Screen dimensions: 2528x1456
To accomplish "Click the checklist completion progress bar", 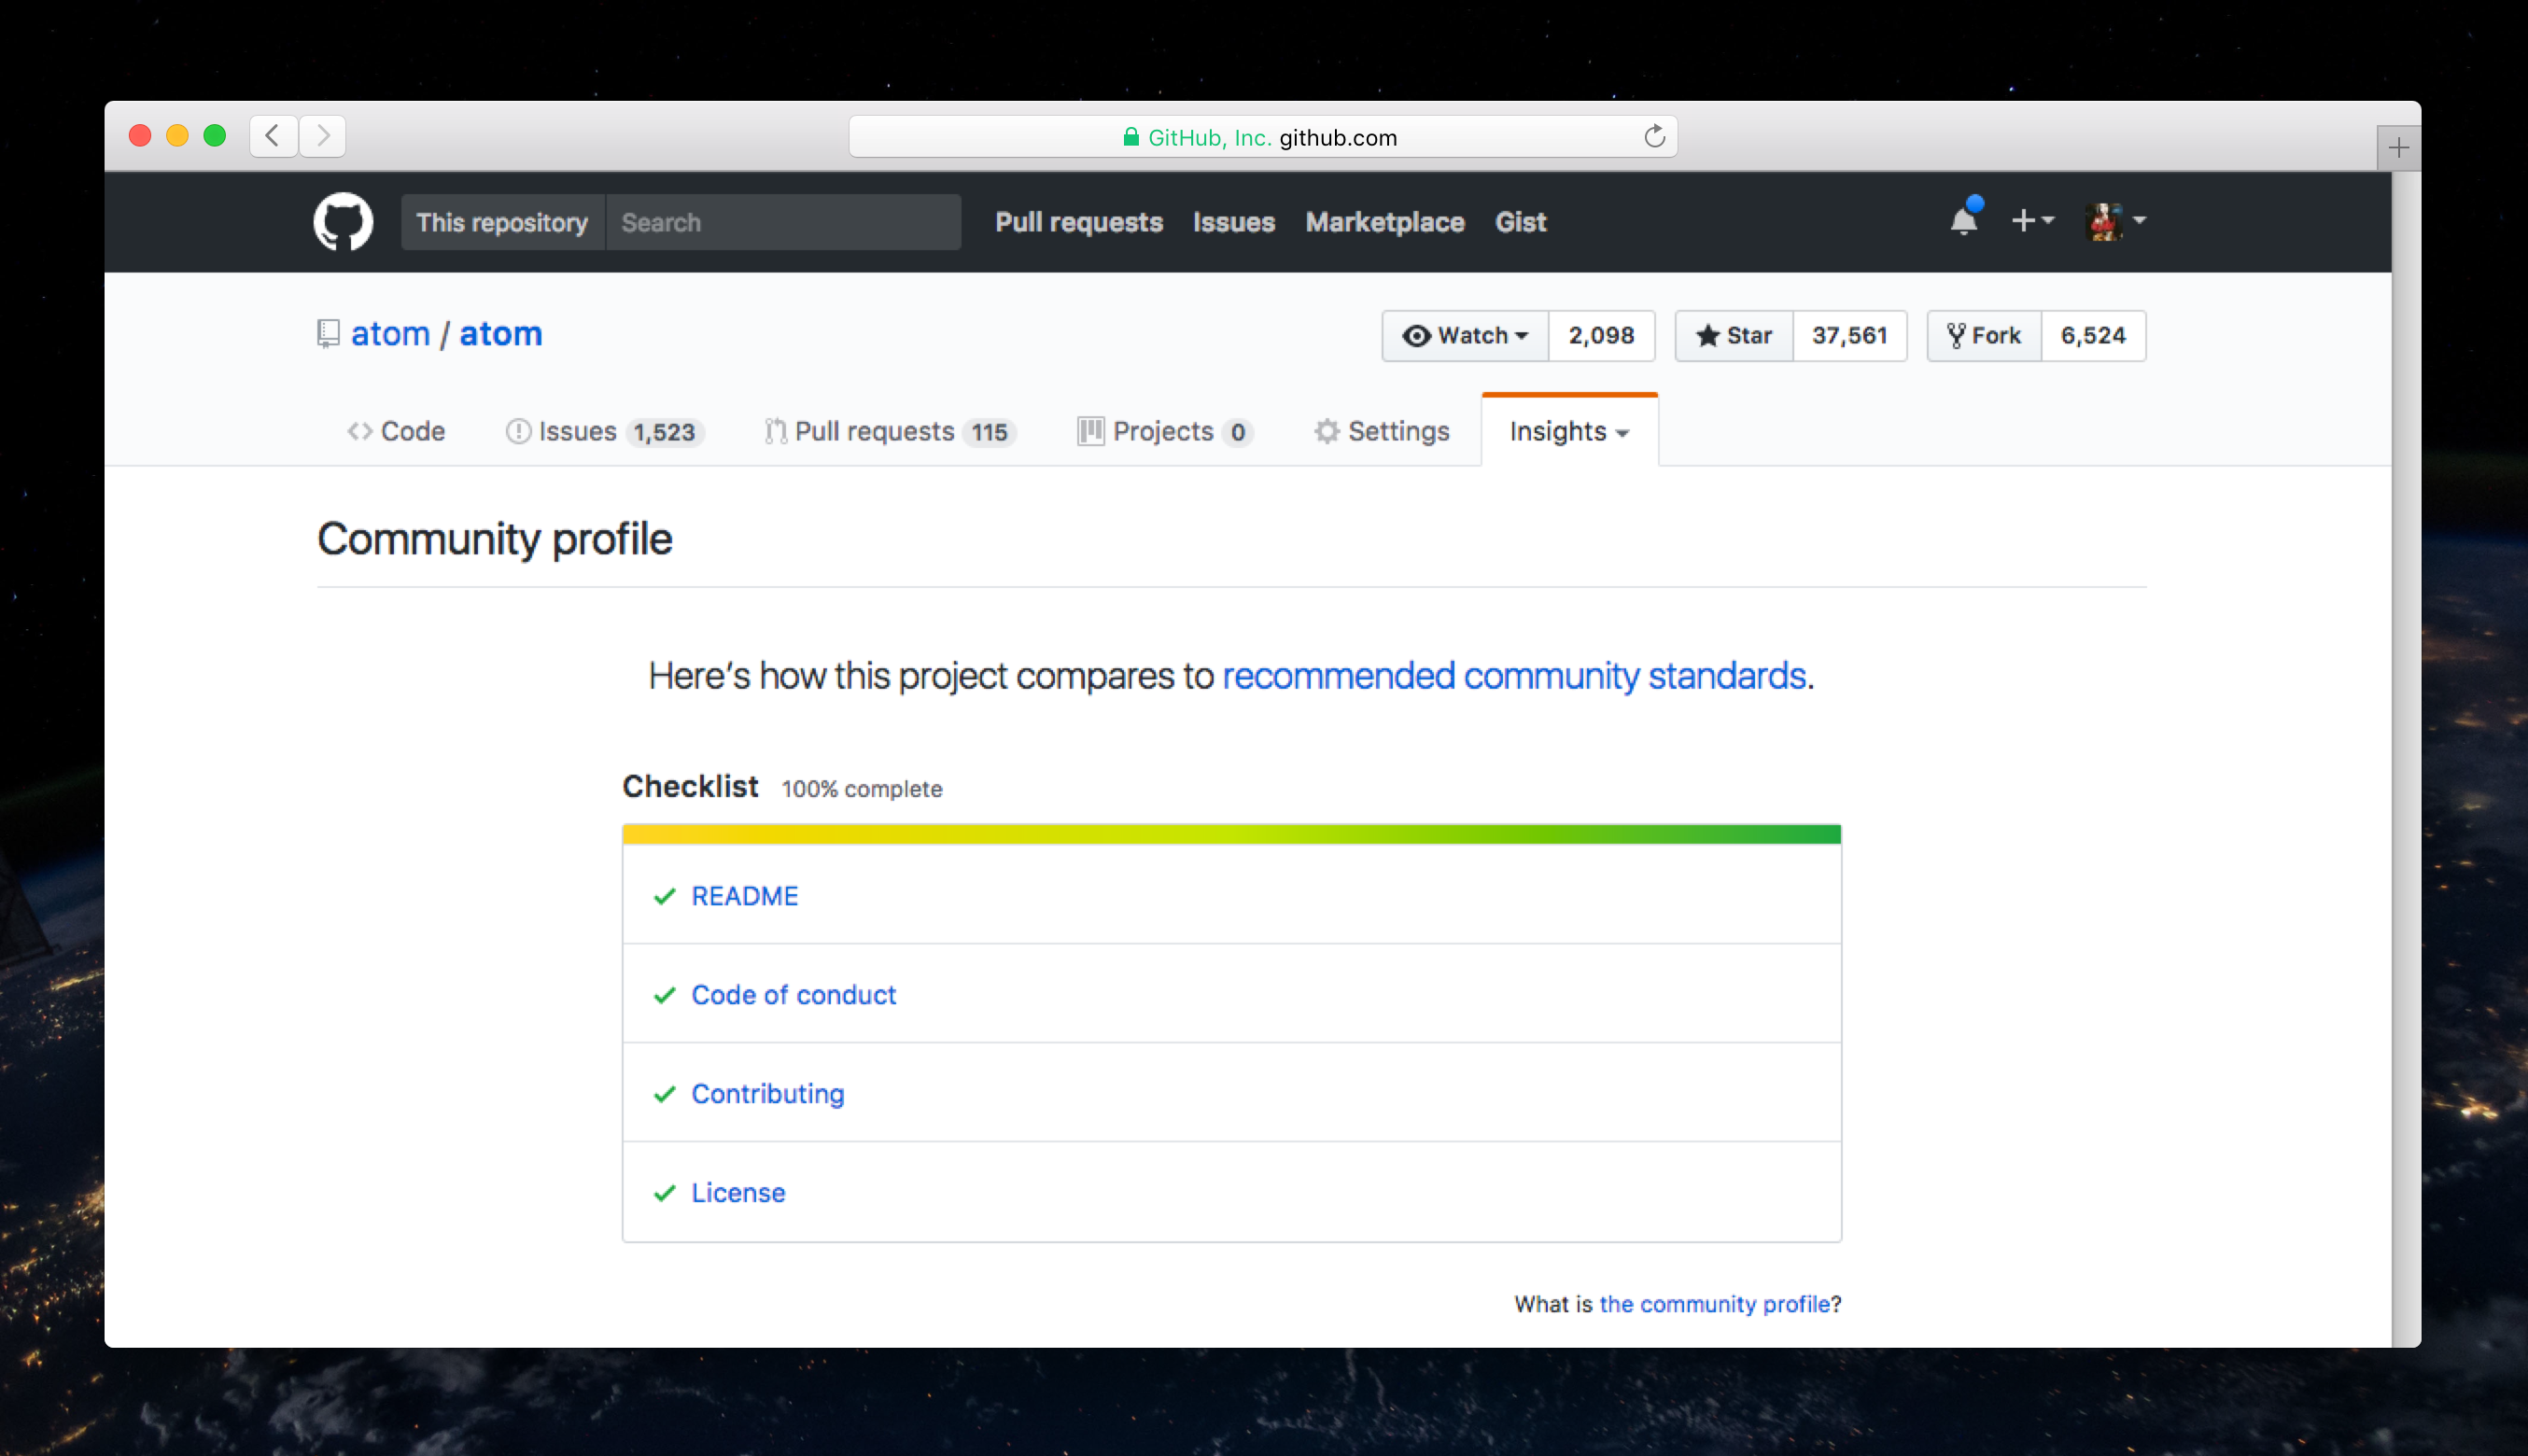I will click(1231, 834).
